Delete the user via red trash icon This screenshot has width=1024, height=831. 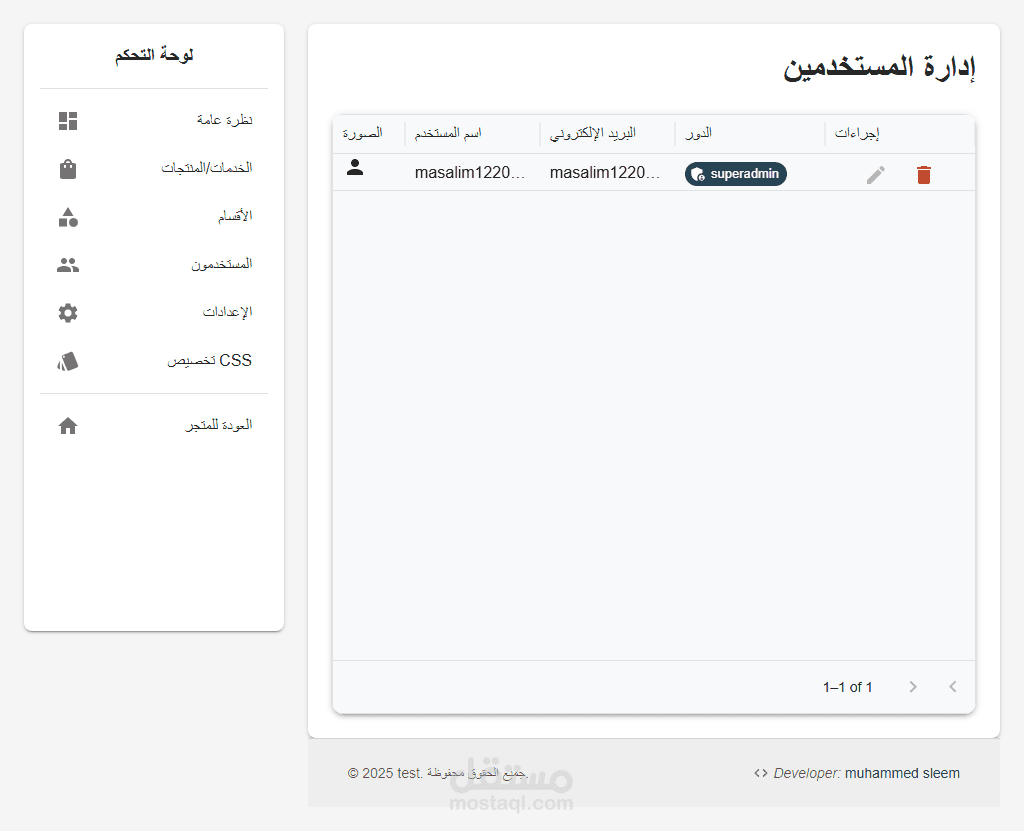pos(923,174)
